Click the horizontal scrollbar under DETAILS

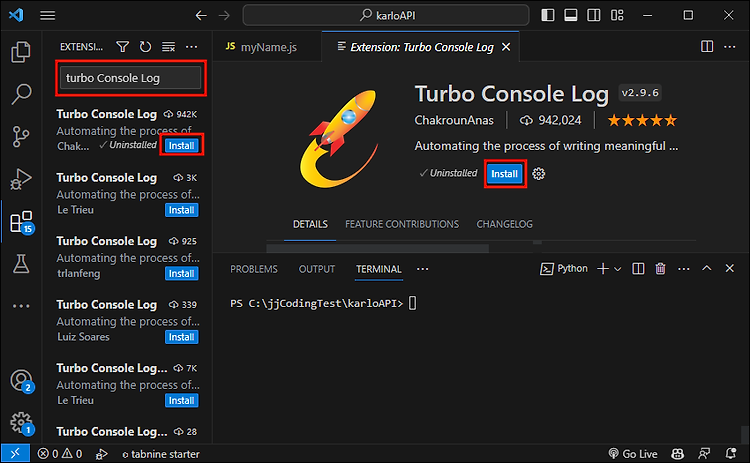pyautogui.click(x=377, y=248)
